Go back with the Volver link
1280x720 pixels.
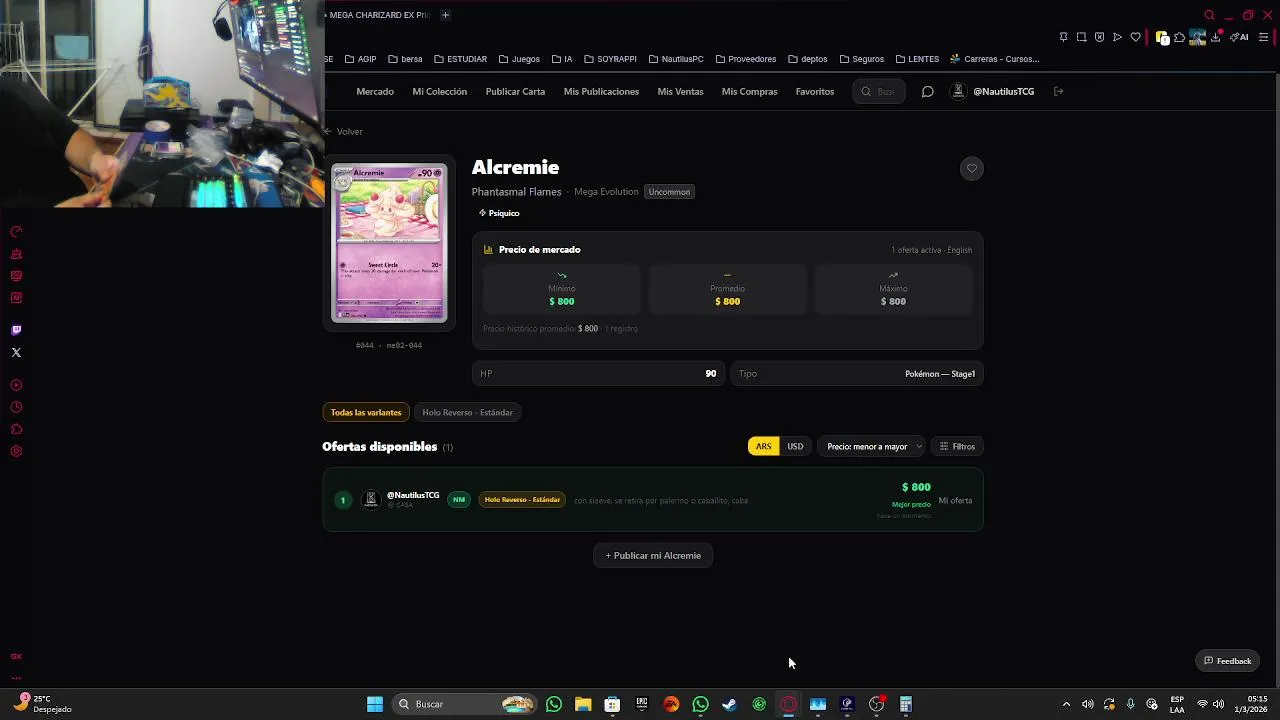click(x=343, y=131)
